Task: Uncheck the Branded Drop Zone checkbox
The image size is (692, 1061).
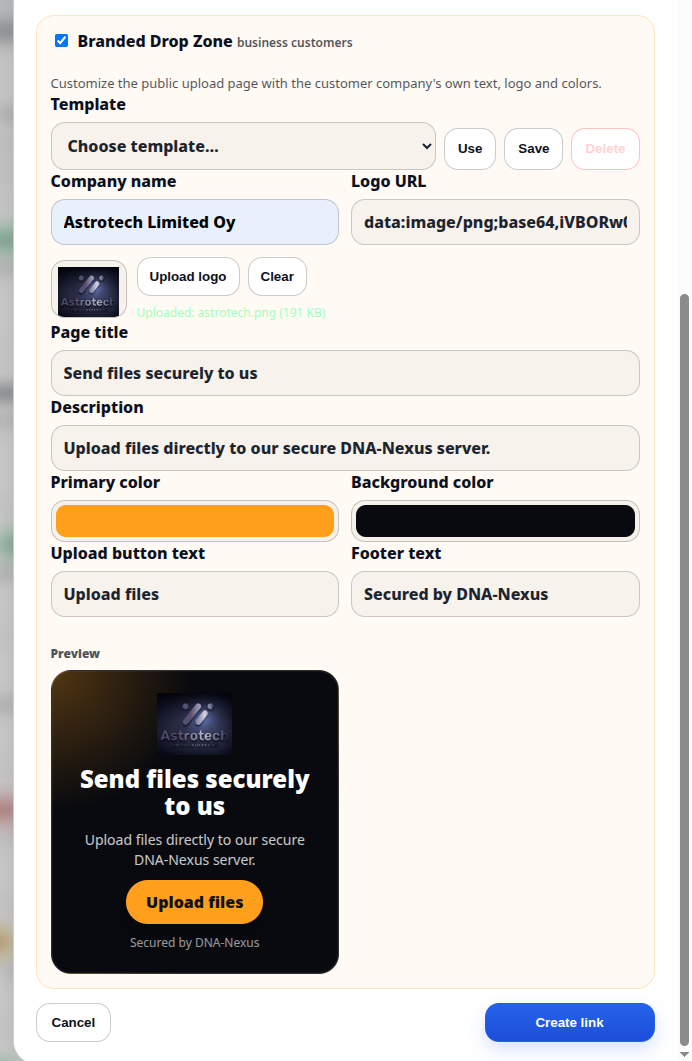Action: click(x=62, y=41)
